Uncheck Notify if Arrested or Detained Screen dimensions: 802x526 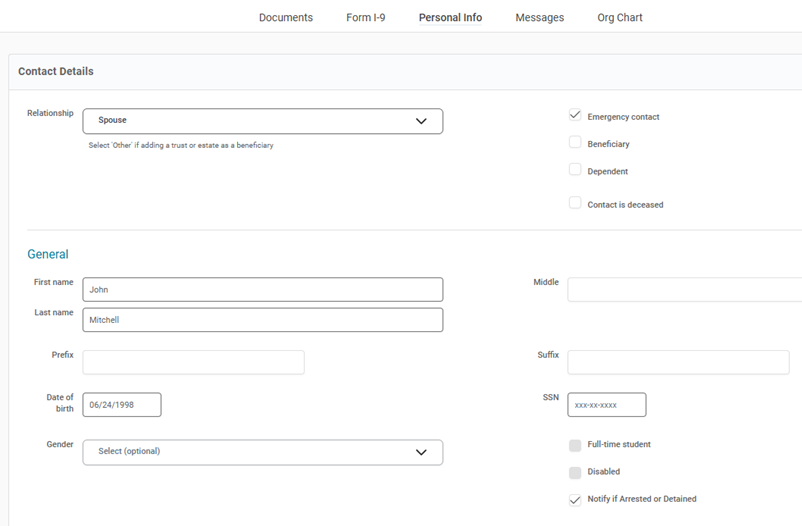tap(575, 499)
